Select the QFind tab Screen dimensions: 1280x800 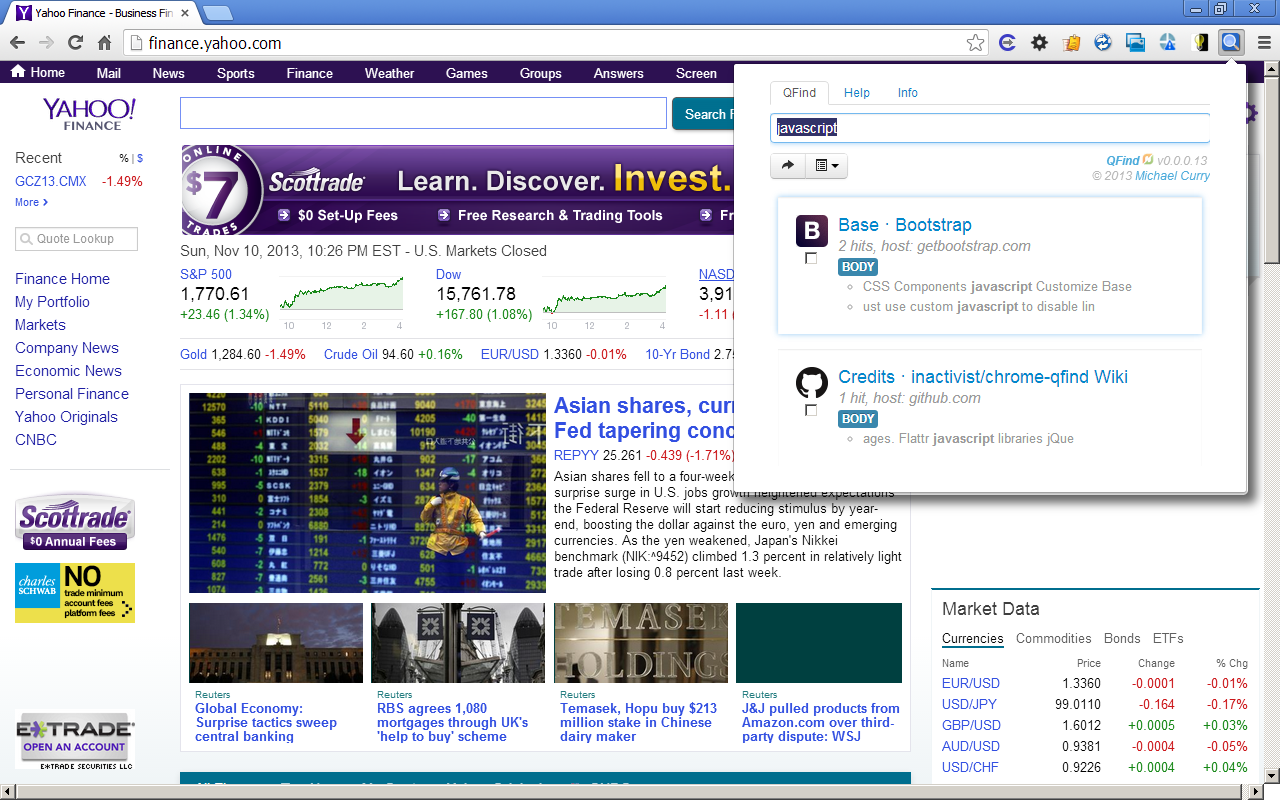point(799,93)
